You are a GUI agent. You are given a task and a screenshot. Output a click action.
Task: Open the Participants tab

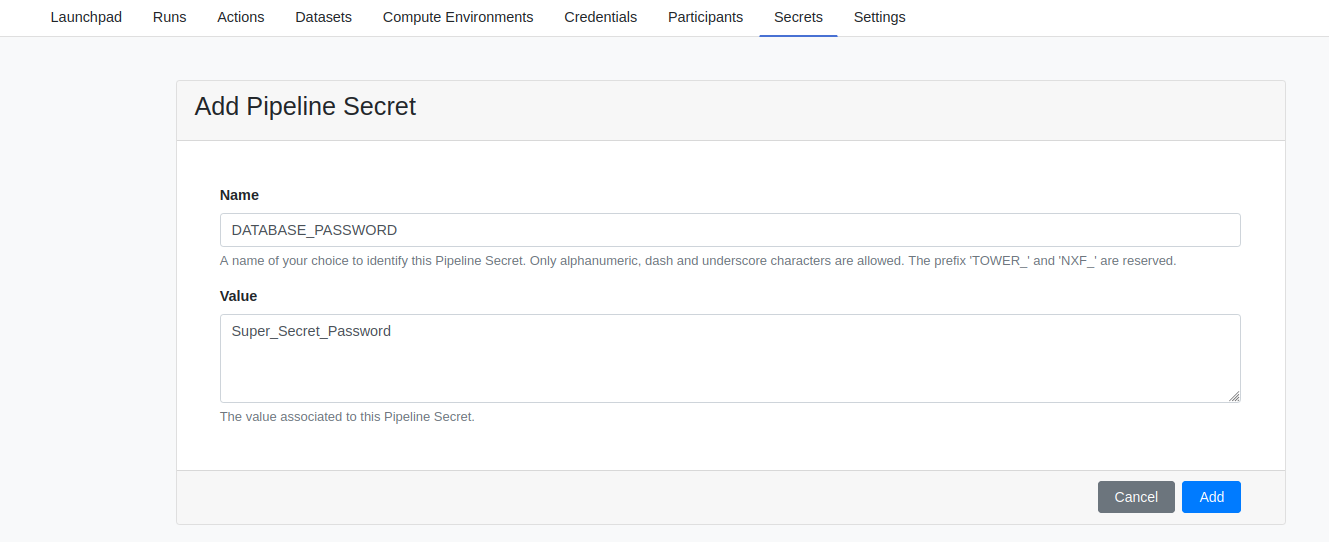(706, 17)
